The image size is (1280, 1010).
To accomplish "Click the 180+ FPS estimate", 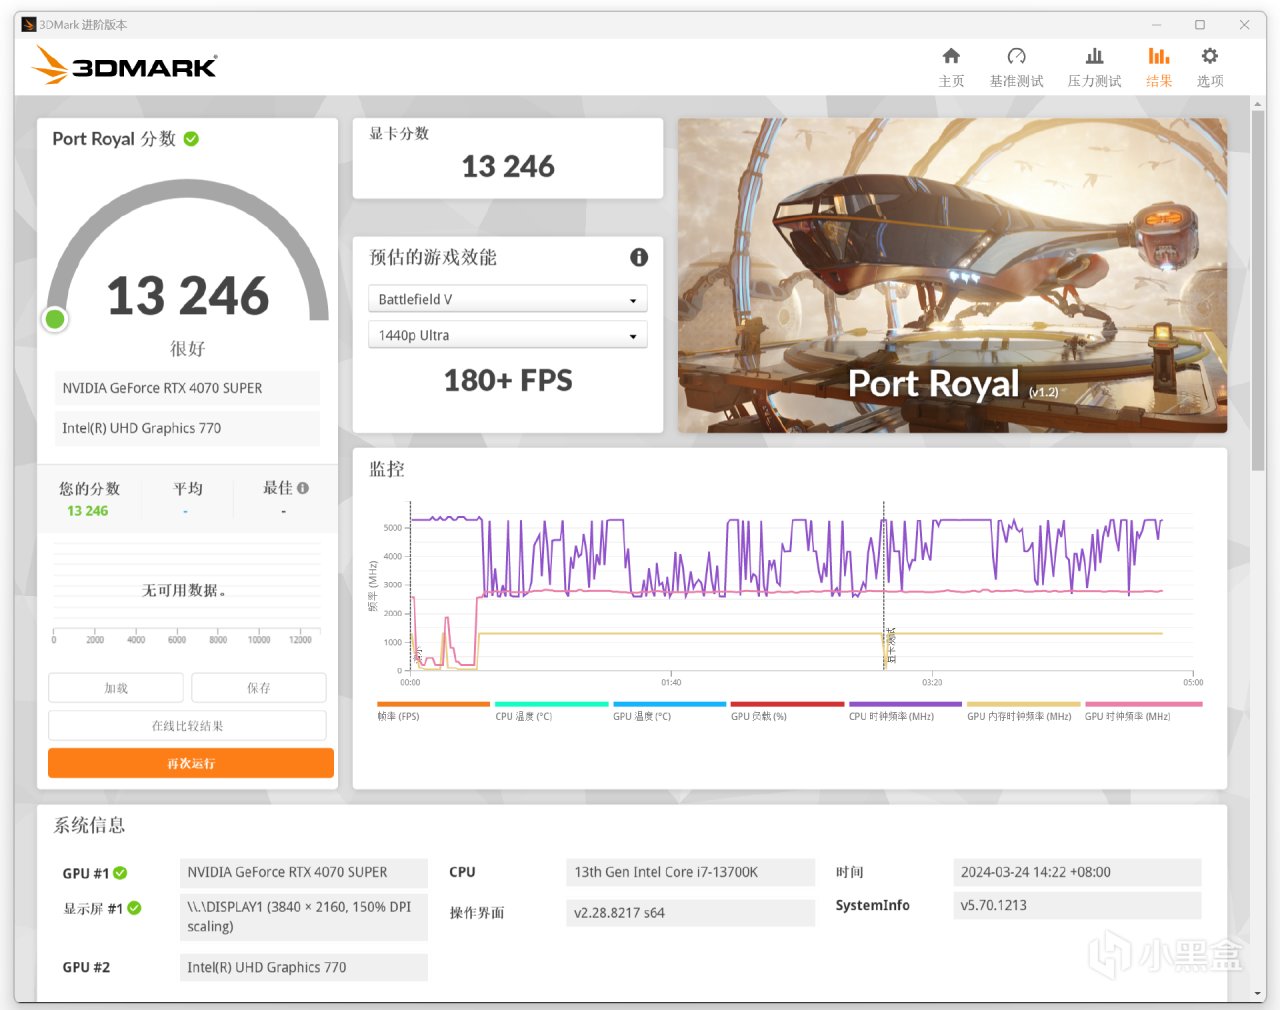I will (x=508, y=380).
